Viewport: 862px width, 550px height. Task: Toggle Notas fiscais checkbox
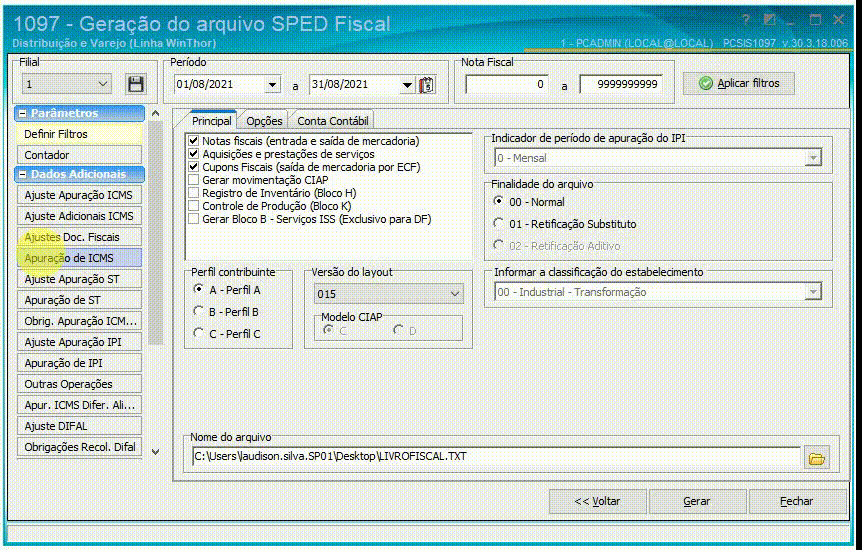(194, 141)
